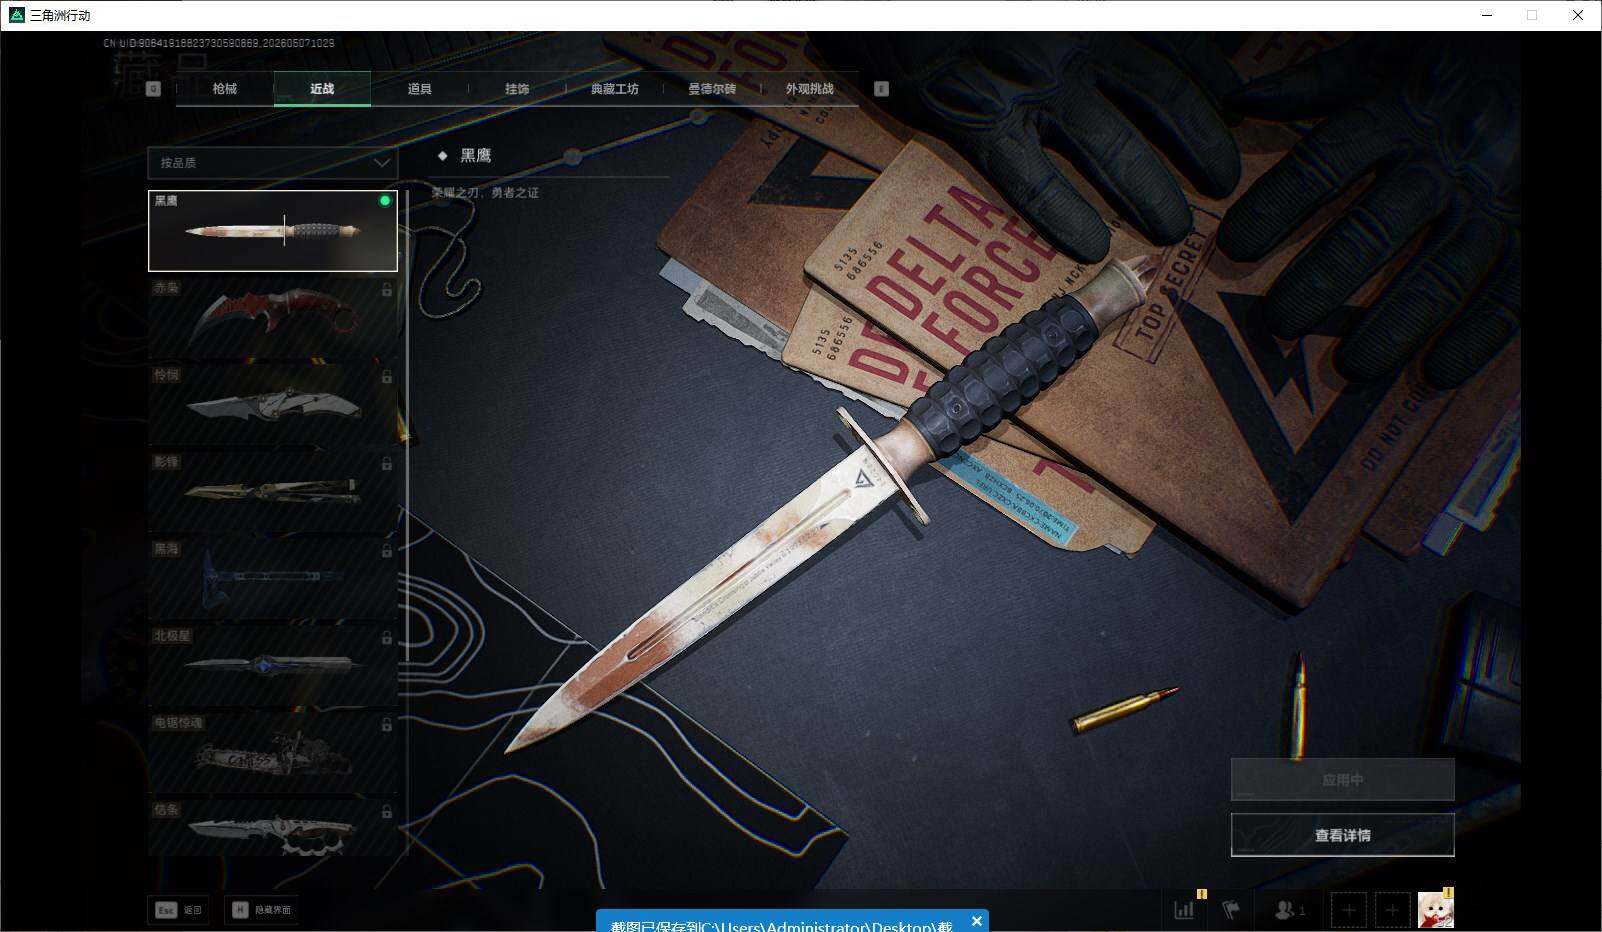Viewport: 1602px width, 932px height.
Task: Click the E next-tab key icon
Action: click(x=881, y=89)
